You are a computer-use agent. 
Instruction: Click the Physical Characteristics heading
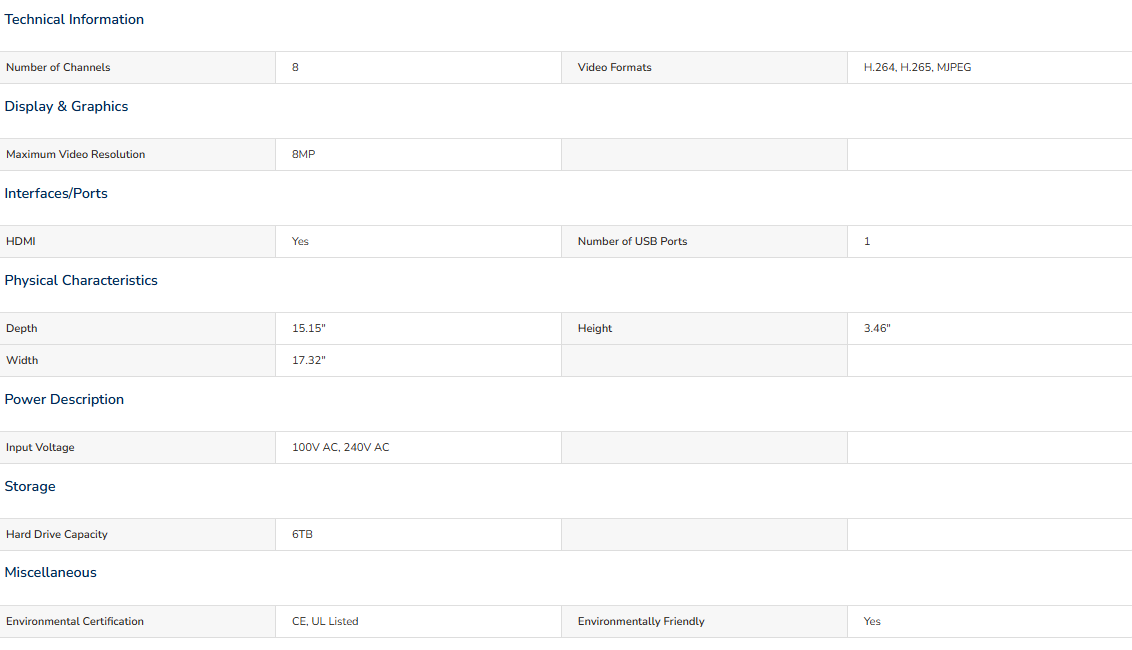click(81, 280)
